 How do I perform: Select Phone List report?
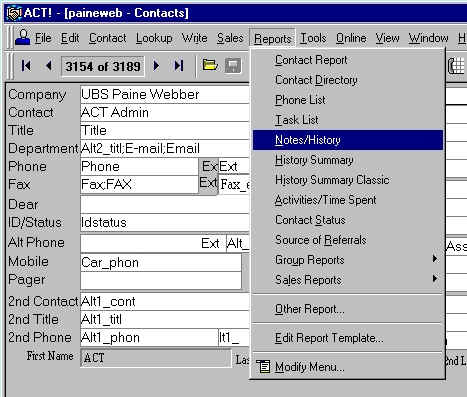pos(348,100)
